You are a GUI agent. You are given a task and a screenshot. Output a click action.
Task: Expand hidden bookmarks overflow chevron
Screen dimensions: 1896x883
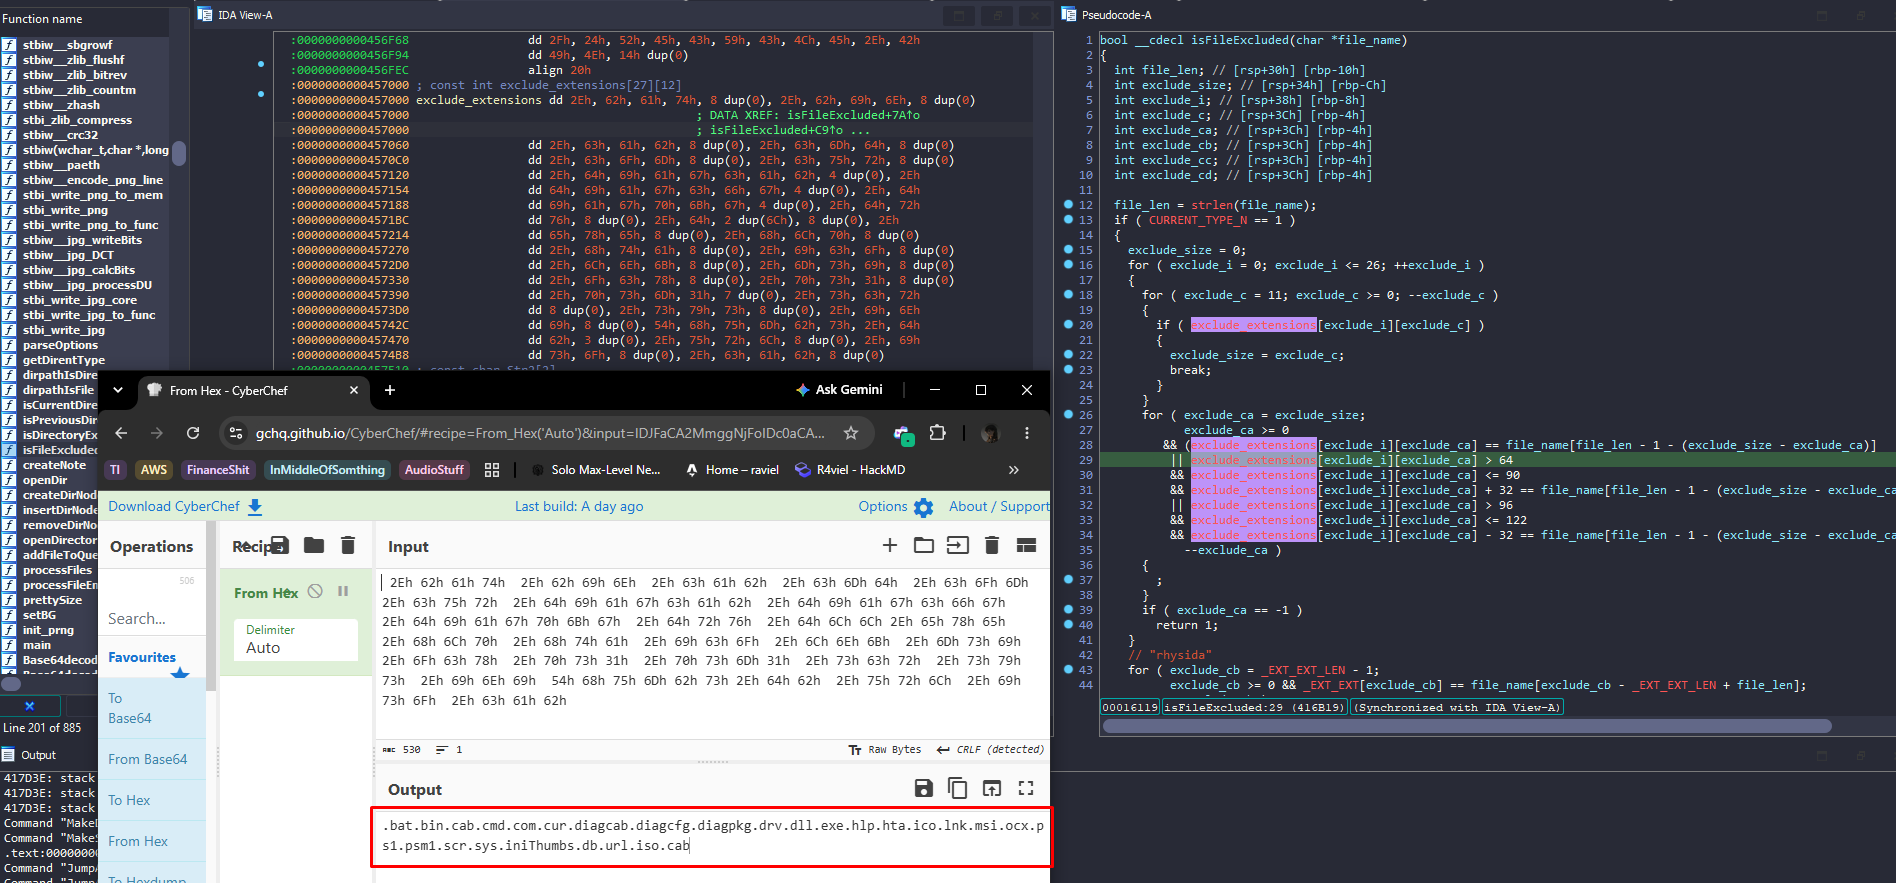click(1014, 470)
